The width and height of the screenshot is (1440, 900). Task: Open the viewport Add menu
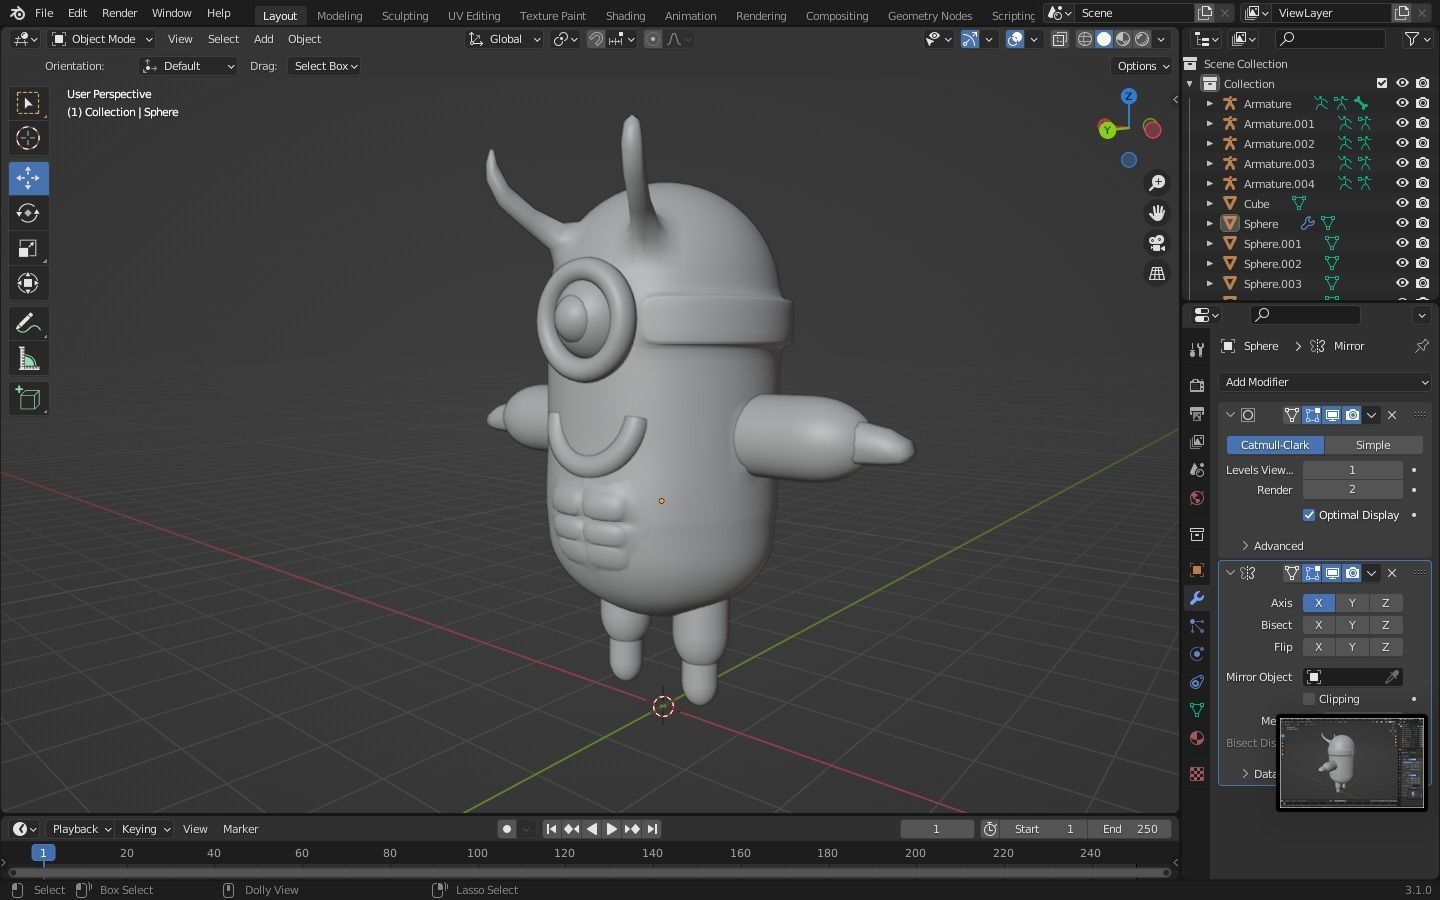263,39
